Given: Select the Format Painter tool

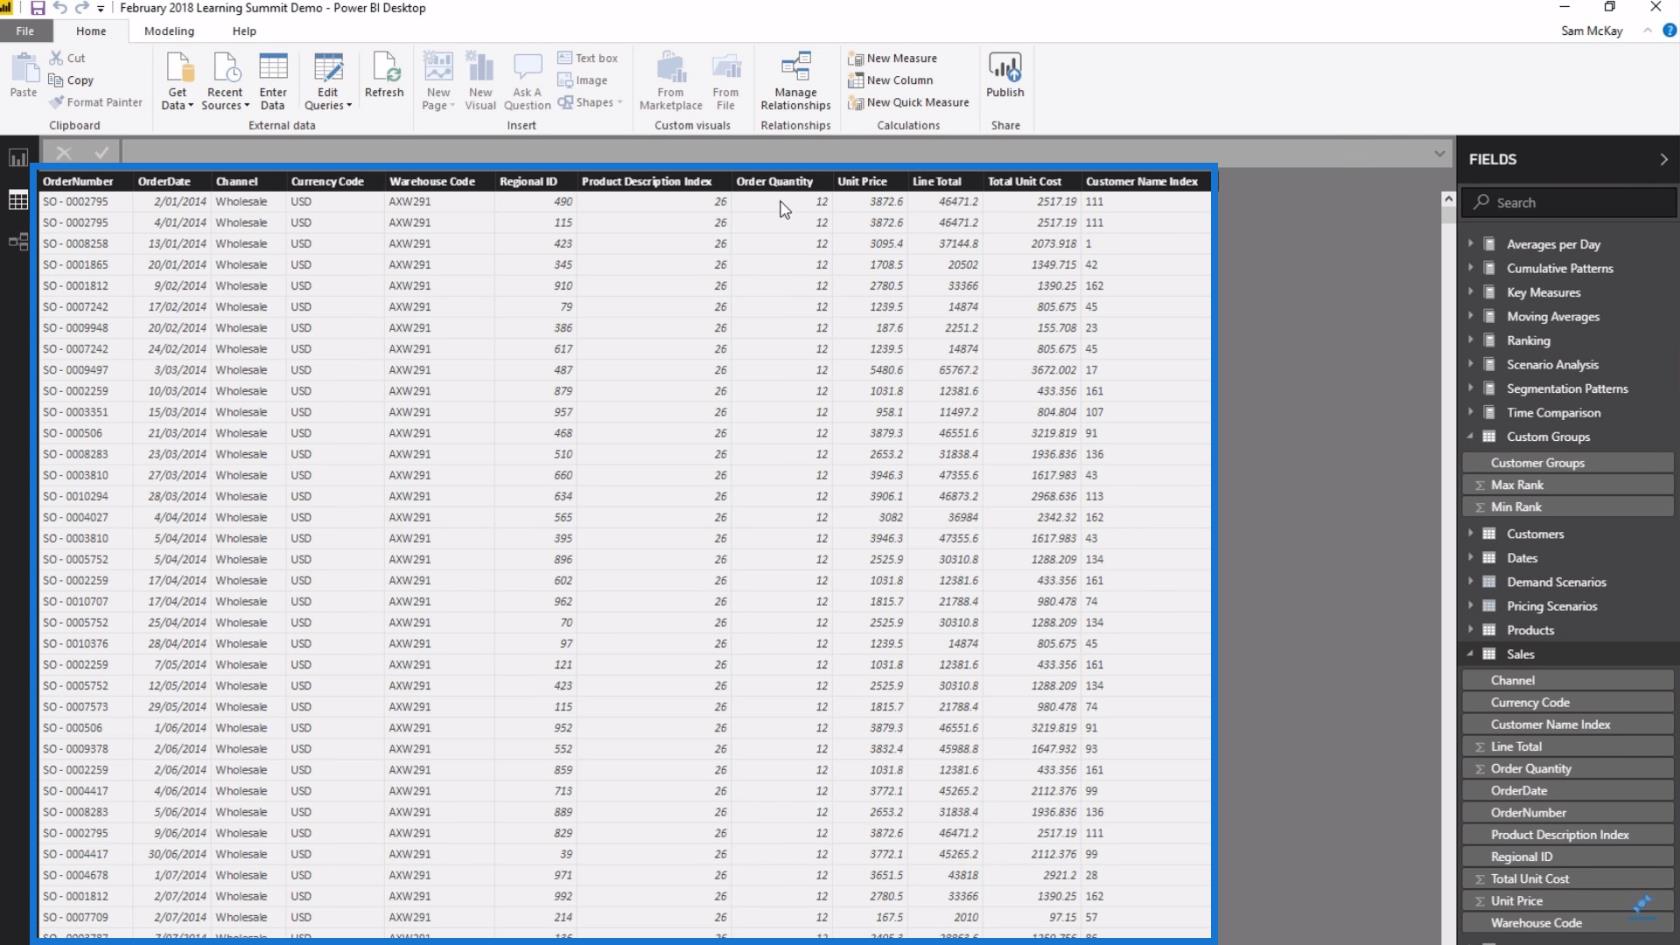Looking at the screenshot, I should [x=96, y=102].
